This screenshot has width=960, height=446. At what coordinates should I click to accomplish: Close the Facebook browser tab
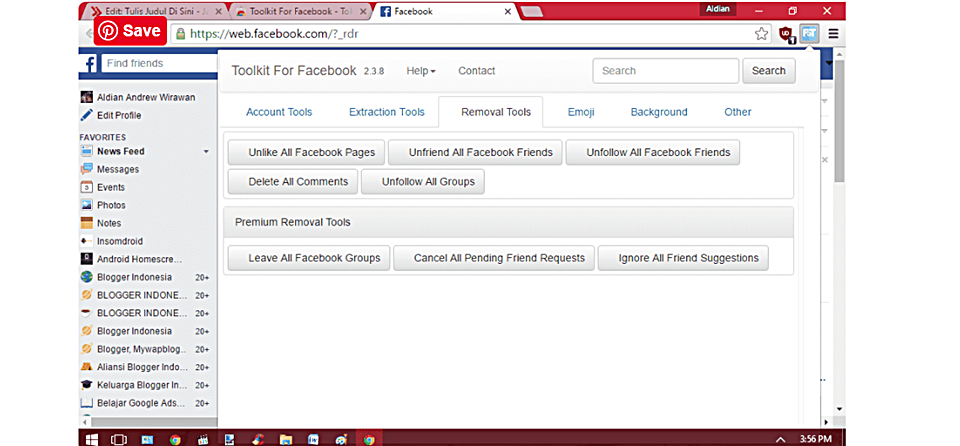coord(508,11)
